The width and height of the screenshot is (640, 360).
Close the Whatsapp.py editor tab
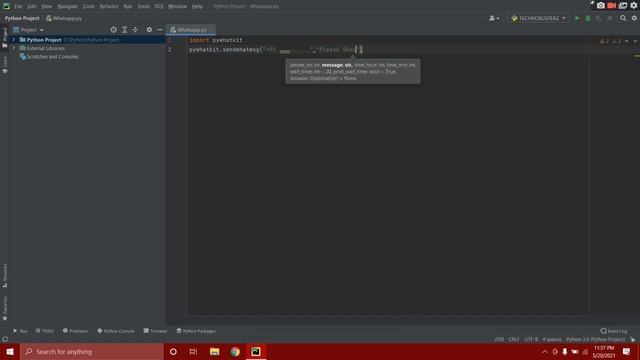(x=211, y=30)
